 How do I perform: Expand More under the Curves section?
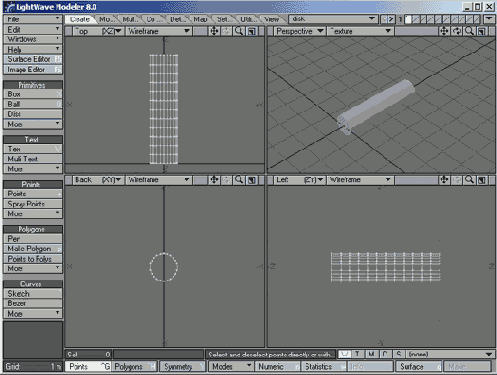[x=33, y=314]
